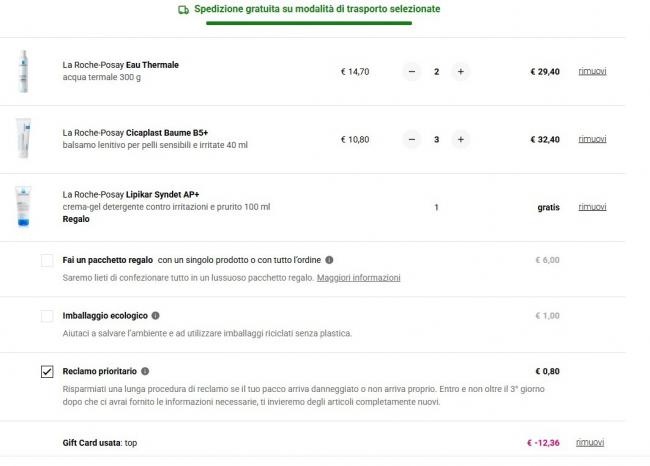This screenshot has width=650, height=466.
Task: Increase Eau Thermale quantity with plus button
Action: click(460, 71)
